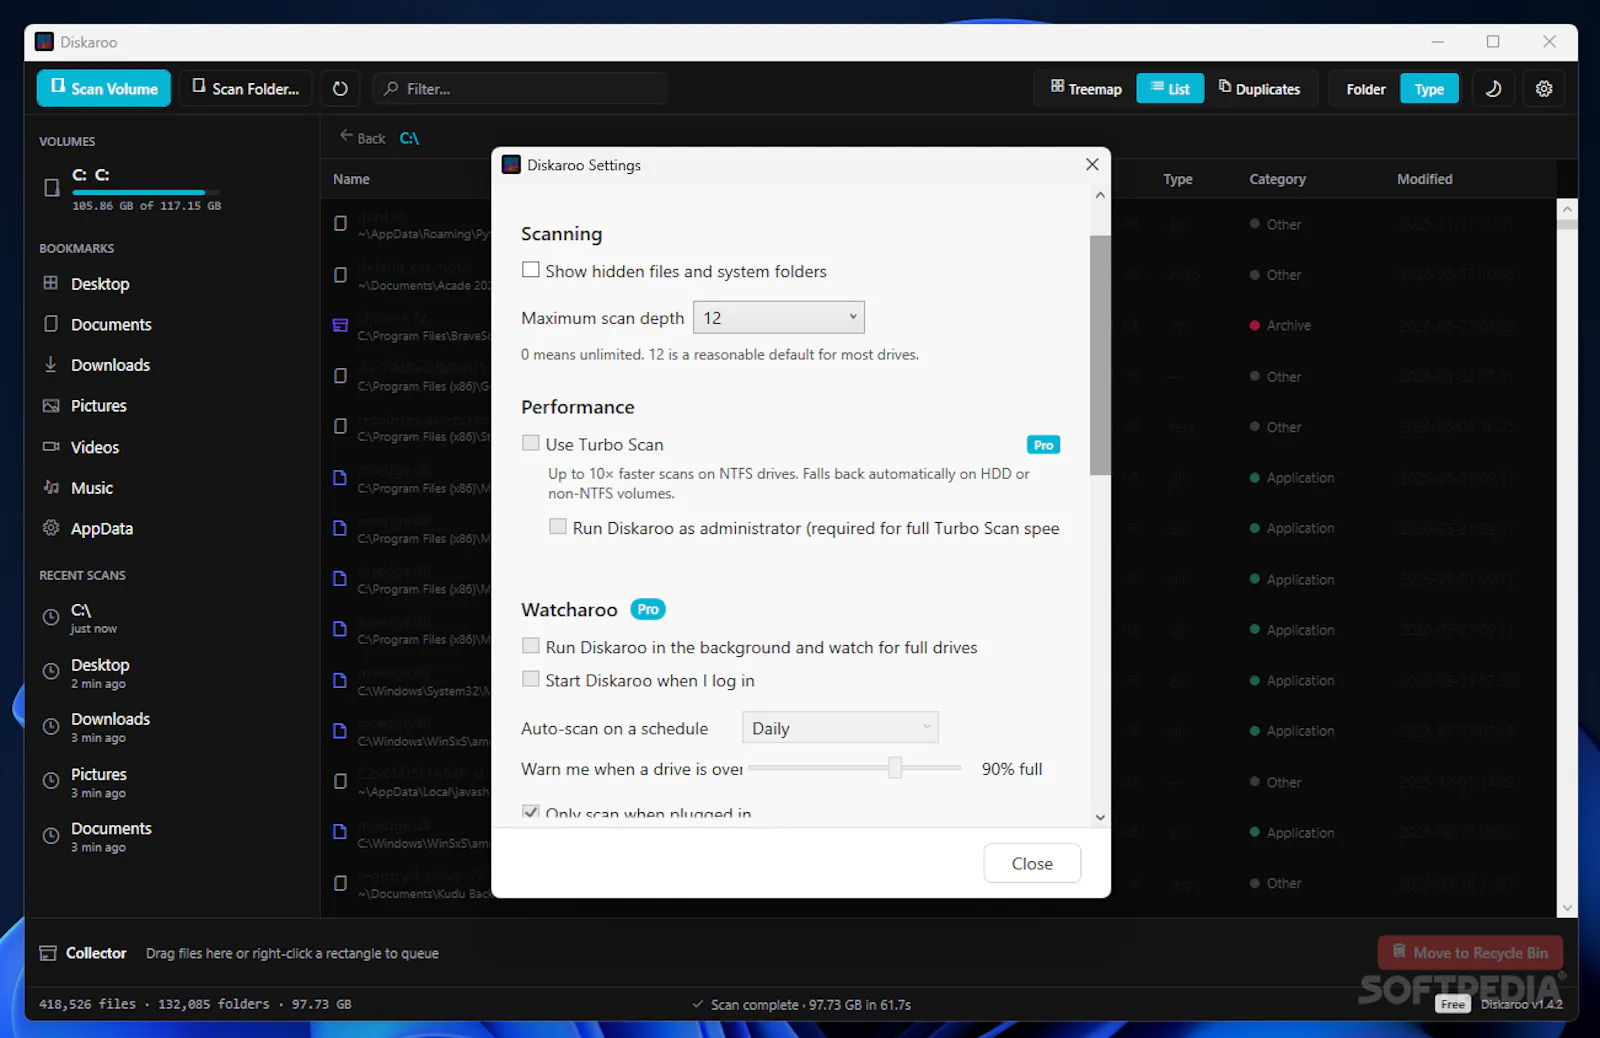Sort file list by Type column

[x=1177, y=179]
